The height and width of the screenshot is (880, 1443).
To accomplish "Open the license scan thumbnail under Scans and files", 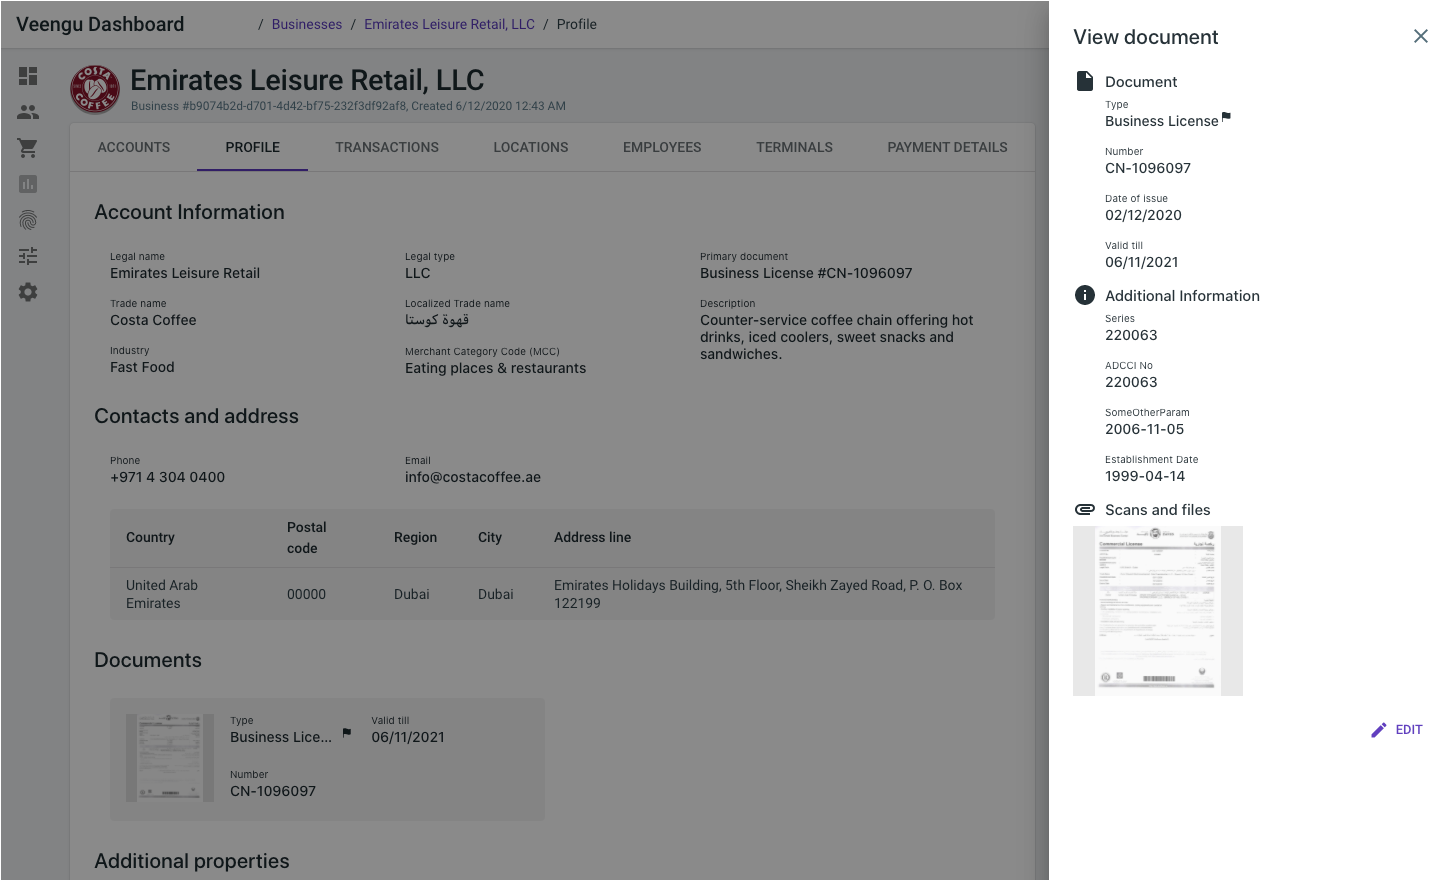I will (x=1157, y=610).
